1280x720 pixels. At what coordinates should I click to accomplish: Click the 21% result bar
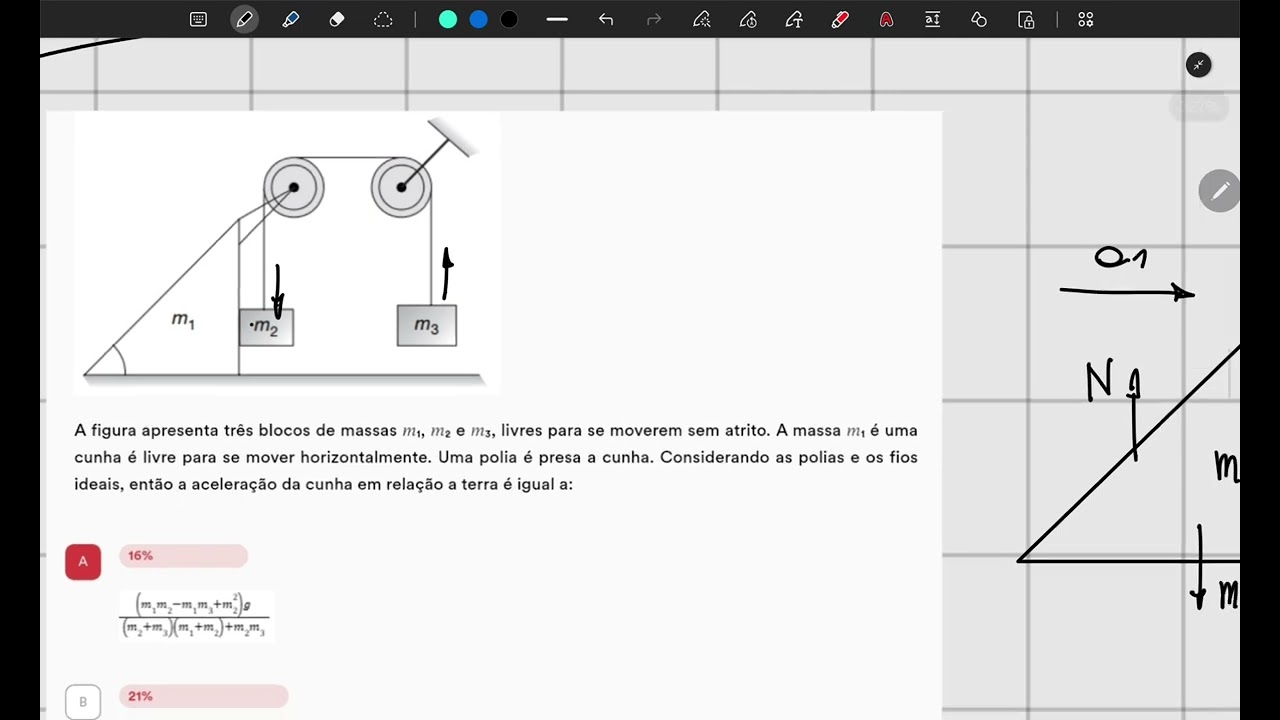click(x=204, y=696)
